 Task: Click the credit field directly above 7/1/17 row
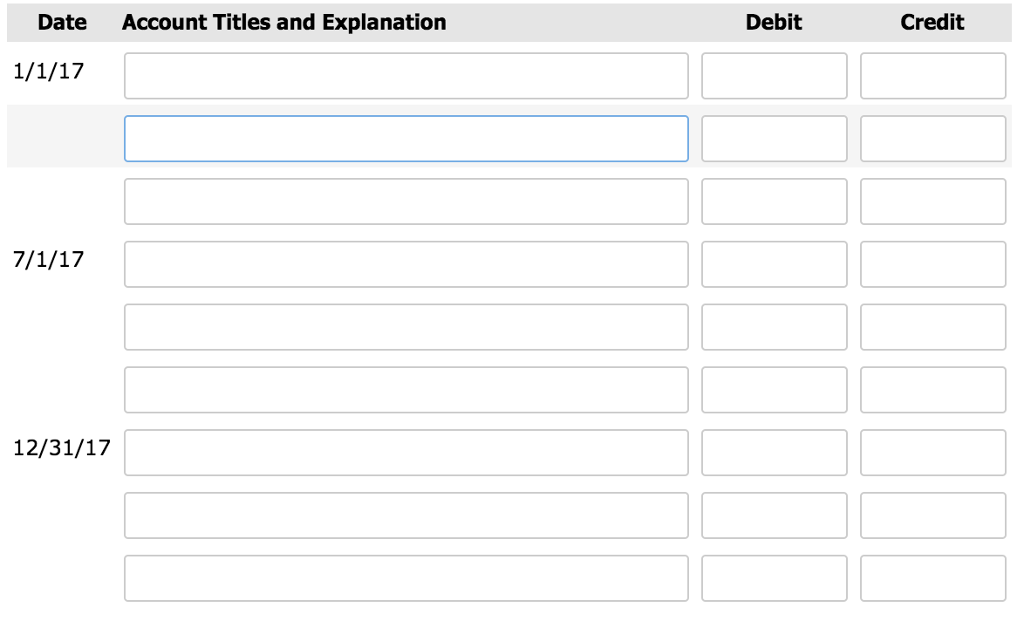(932, 202)
